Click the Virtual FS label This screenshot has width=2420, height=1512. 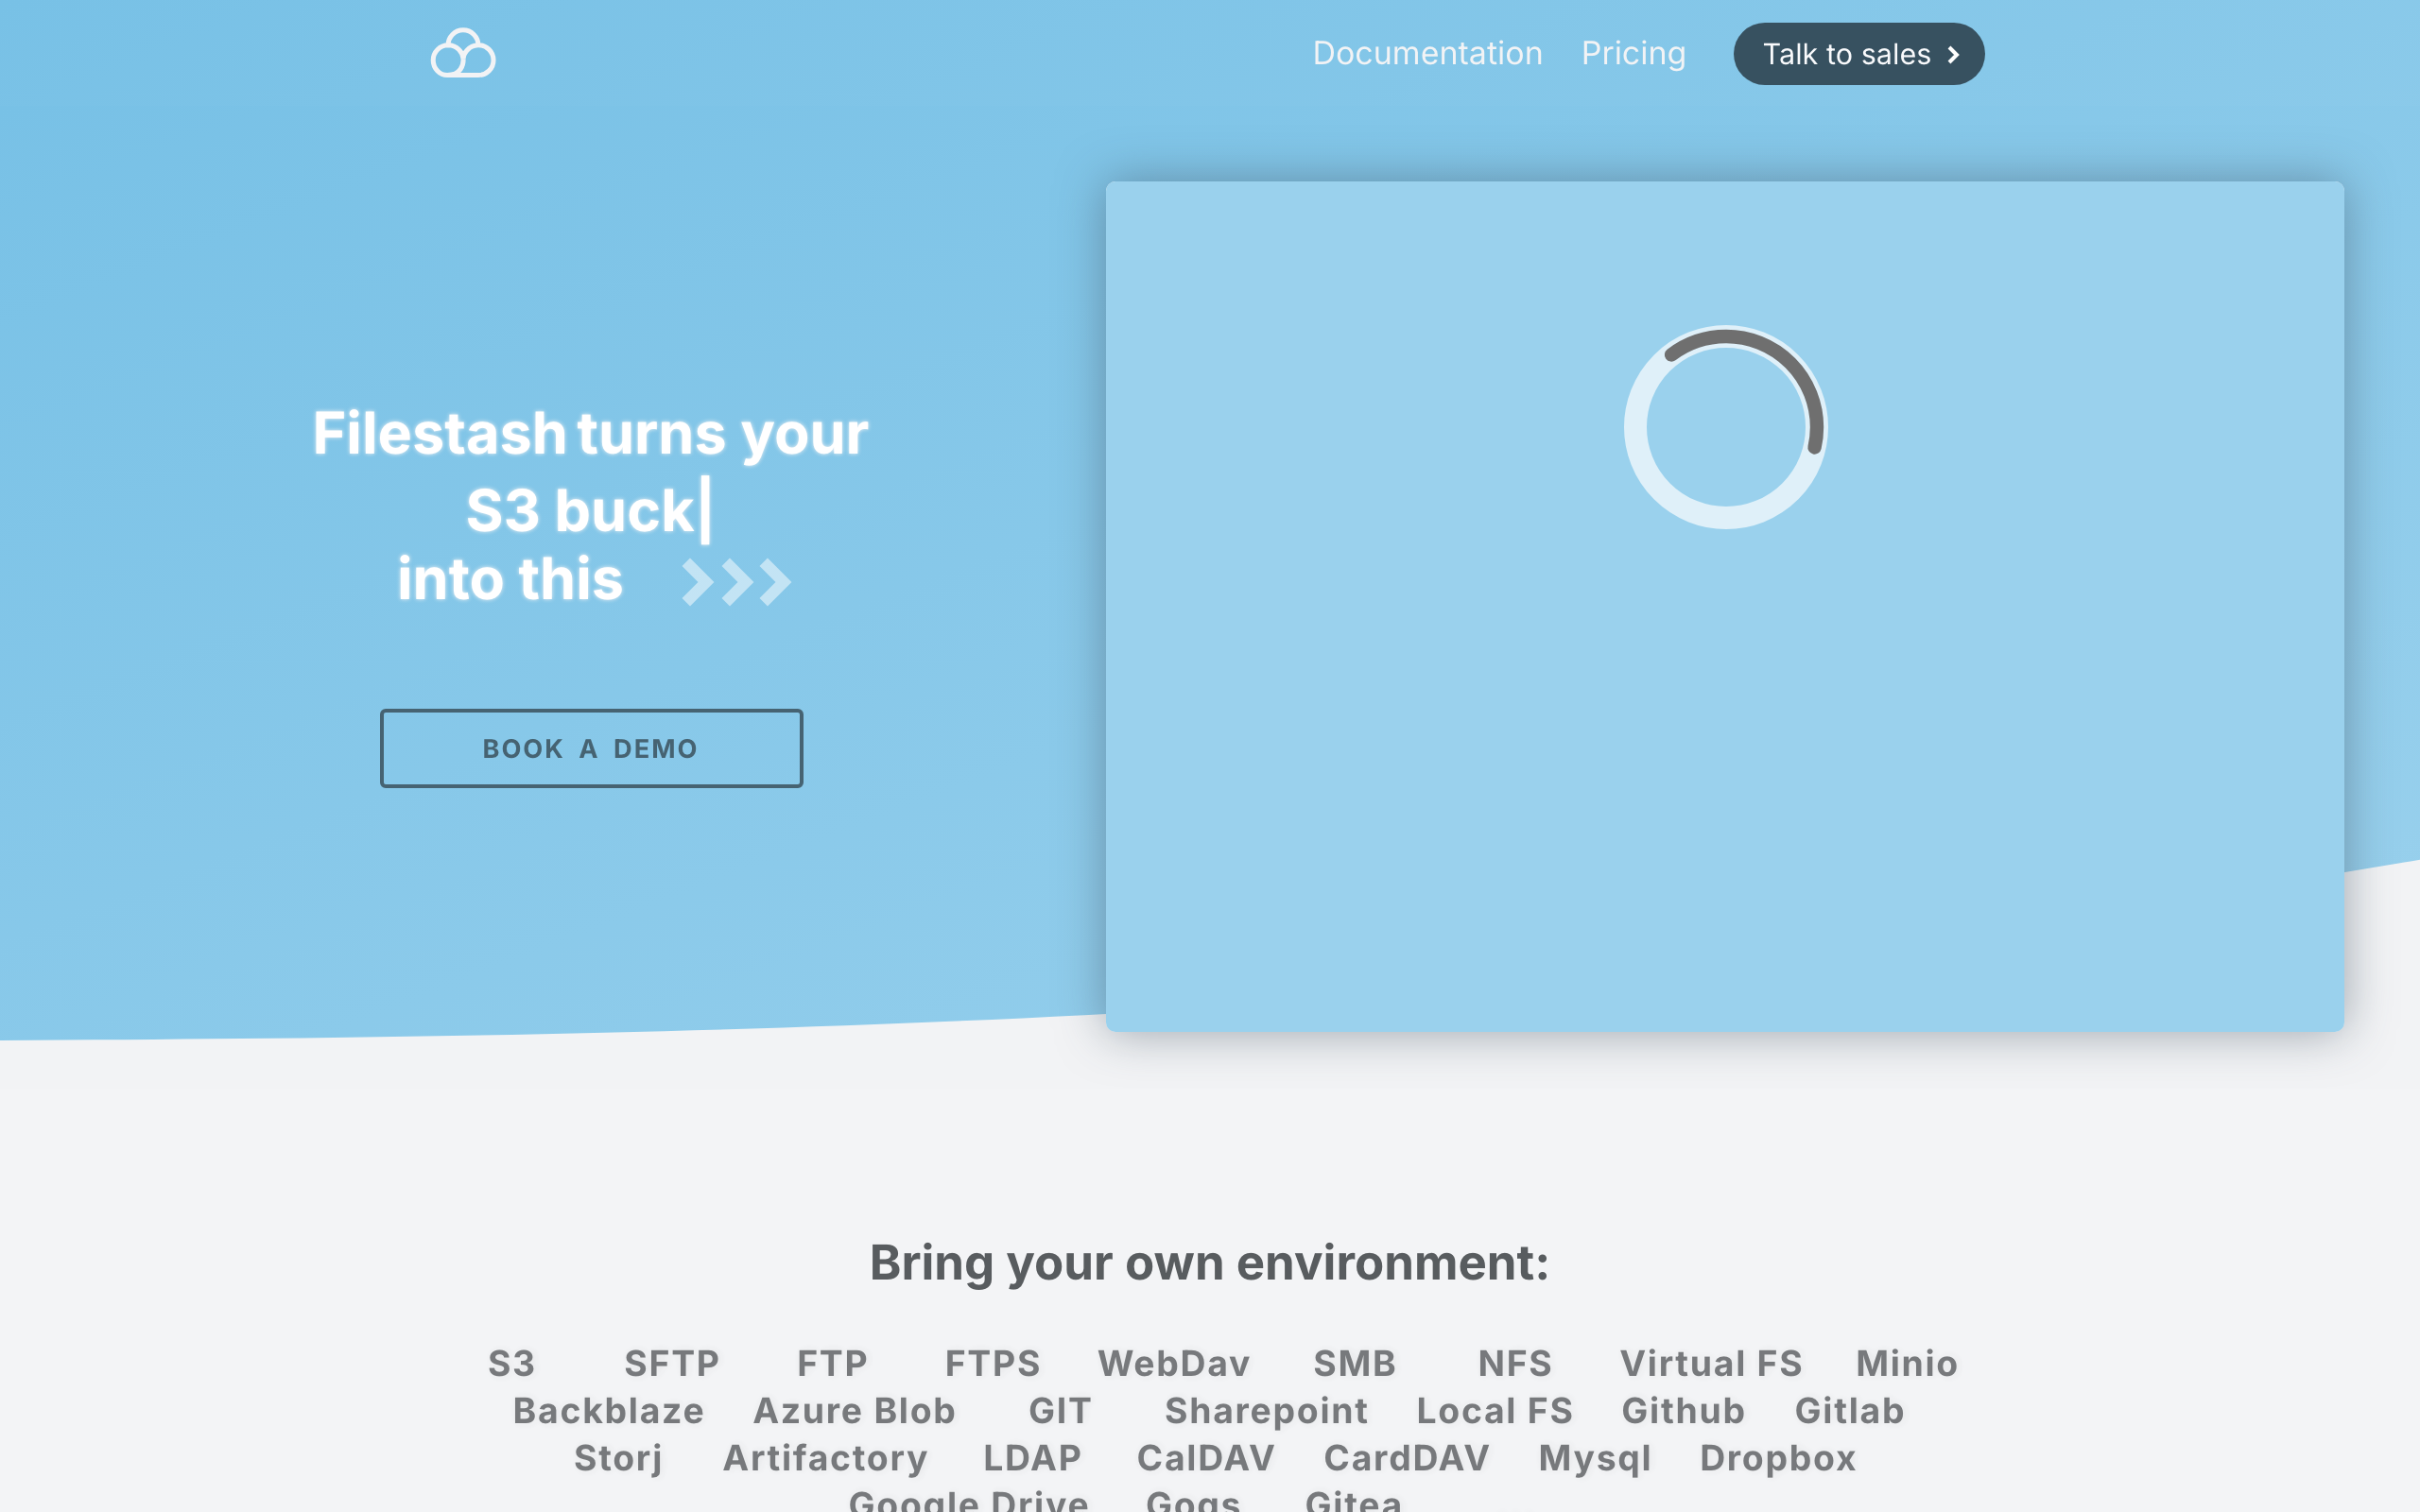[x=1711, y=1363]
